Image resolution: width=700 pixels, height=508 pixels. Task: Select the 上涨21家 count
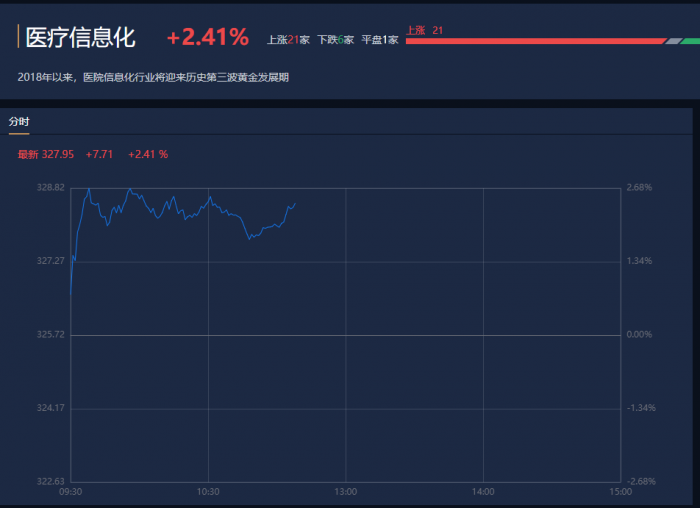click(x=288, y=40)
